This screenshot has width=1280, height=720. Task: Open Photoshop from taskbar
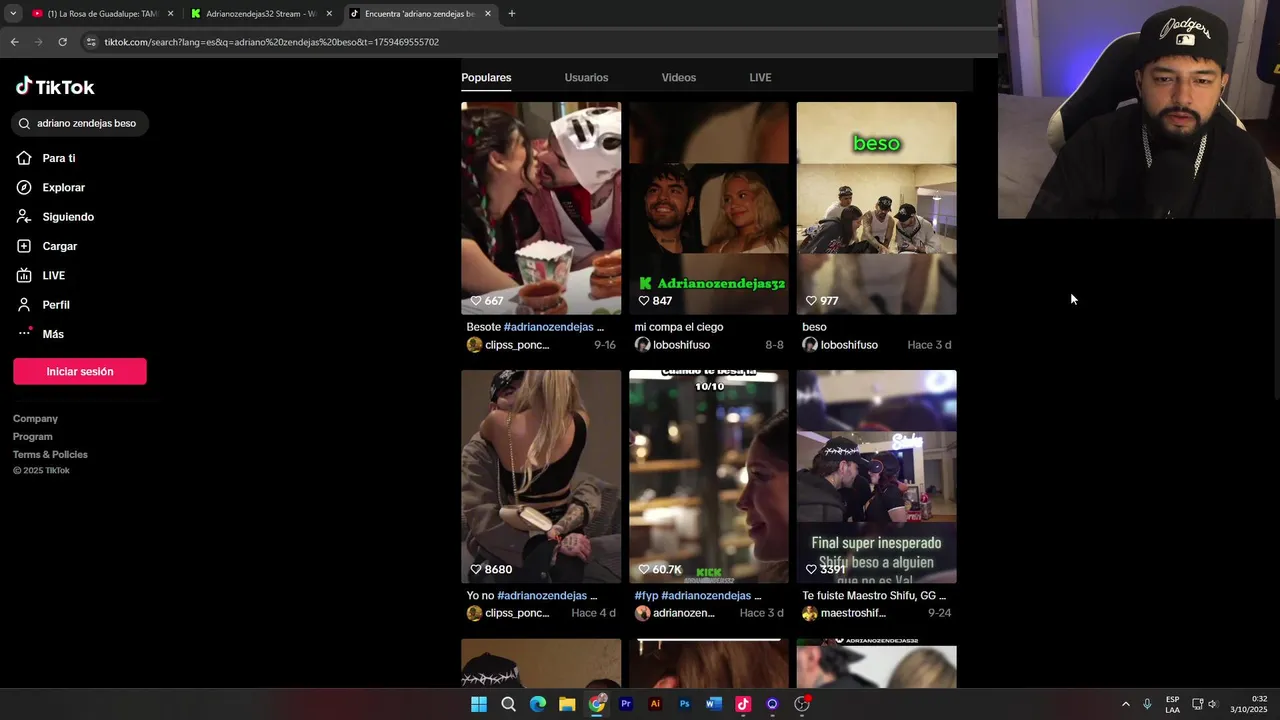684,704
